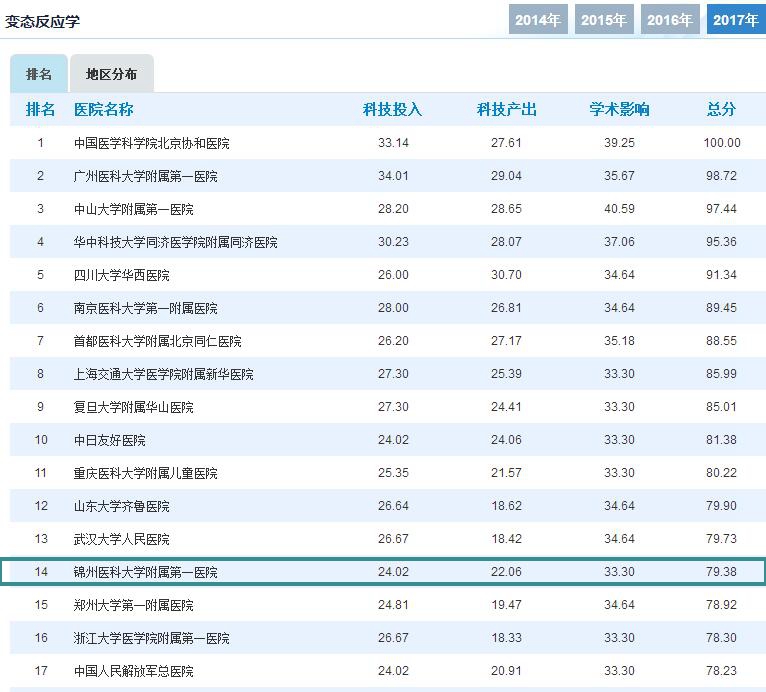Click total score 78.23
The image size is (766, 692).
pyautogui.click(x=722, y=671)
